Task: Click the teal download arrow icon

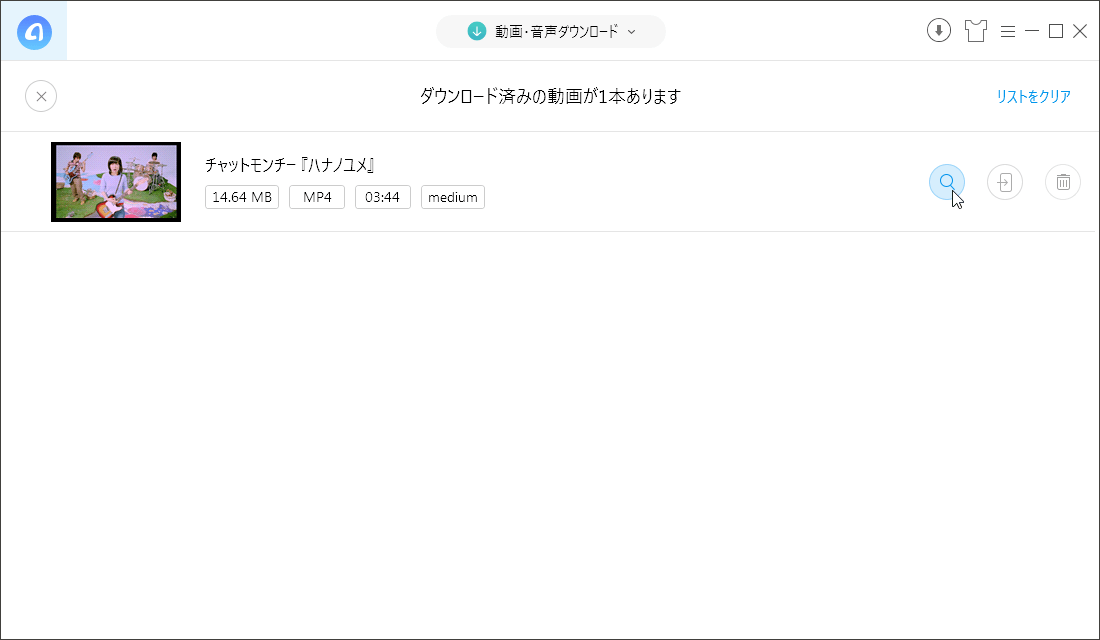Action: (x=477, y=31)
